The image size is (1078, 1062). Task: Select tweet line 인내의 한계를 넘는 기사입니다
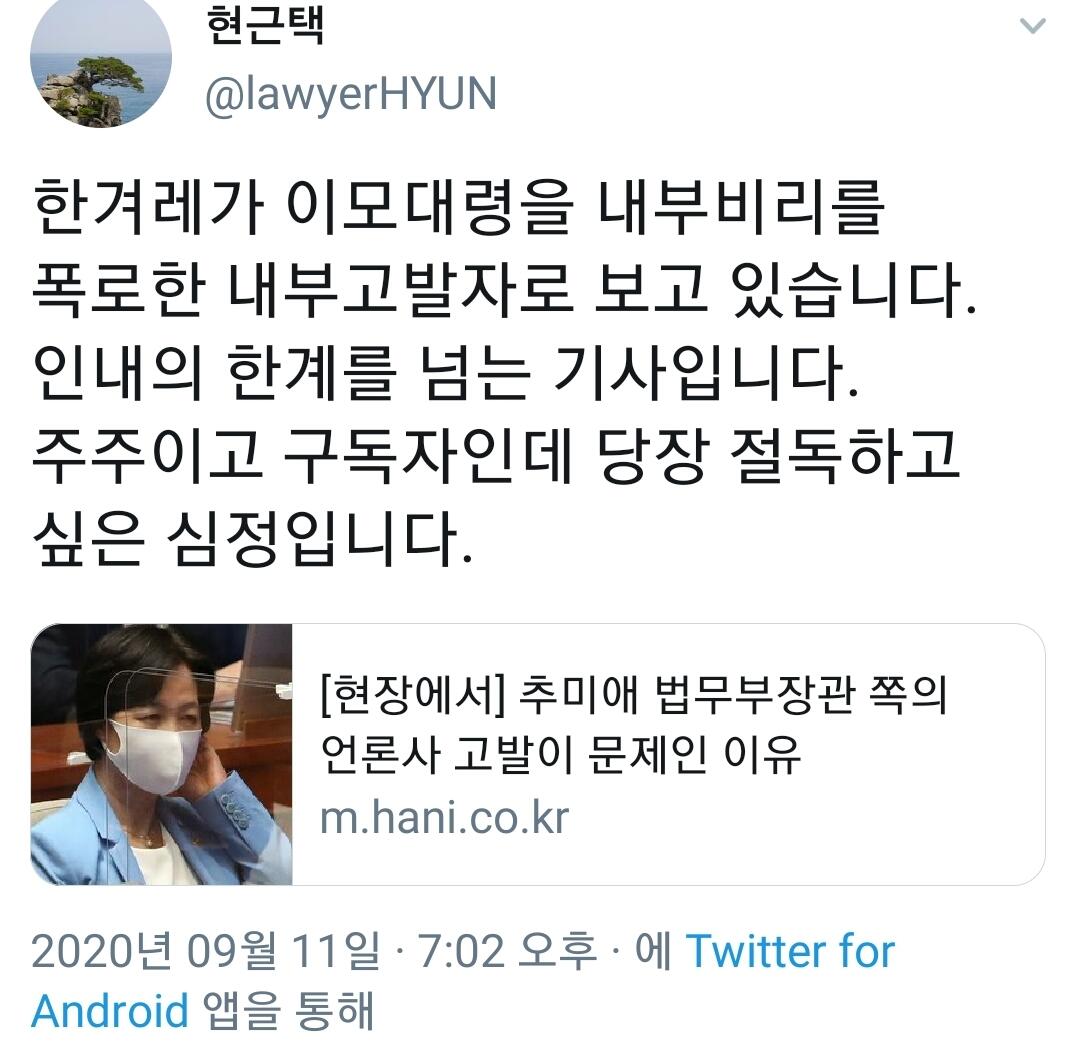click(446, 372)
